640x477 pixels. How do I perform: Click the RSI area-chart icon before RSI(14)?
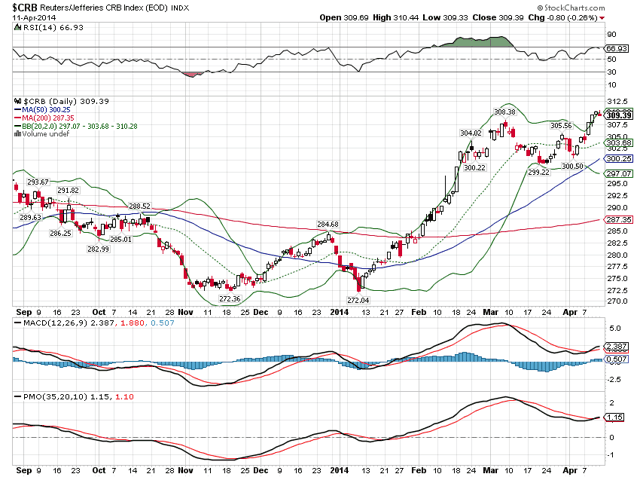coord(17,27)
